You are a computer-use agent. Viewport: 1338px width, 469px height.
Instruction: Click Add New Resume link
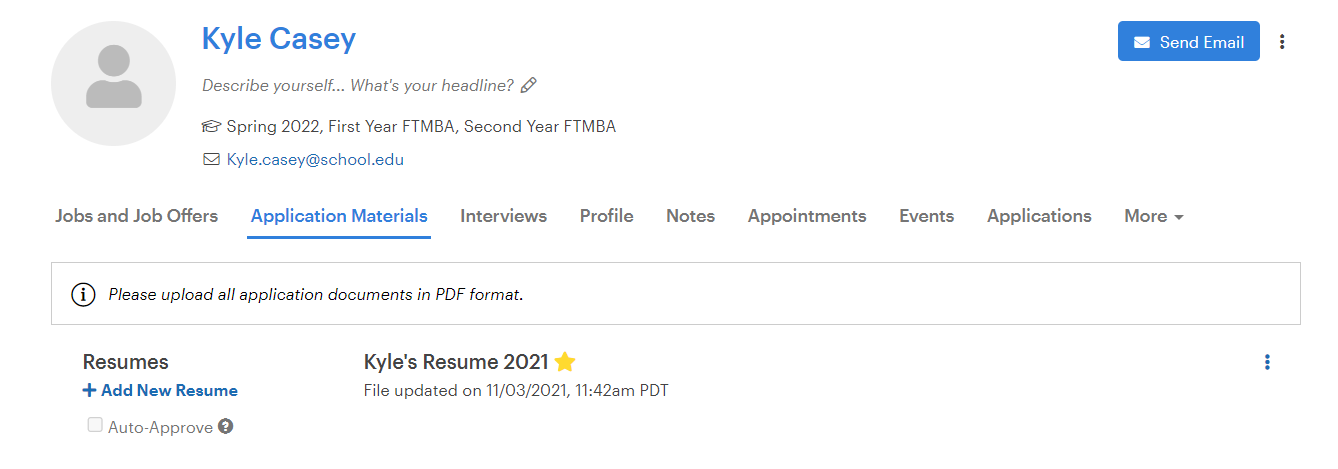pyautogui.click(x=160, y=390)
